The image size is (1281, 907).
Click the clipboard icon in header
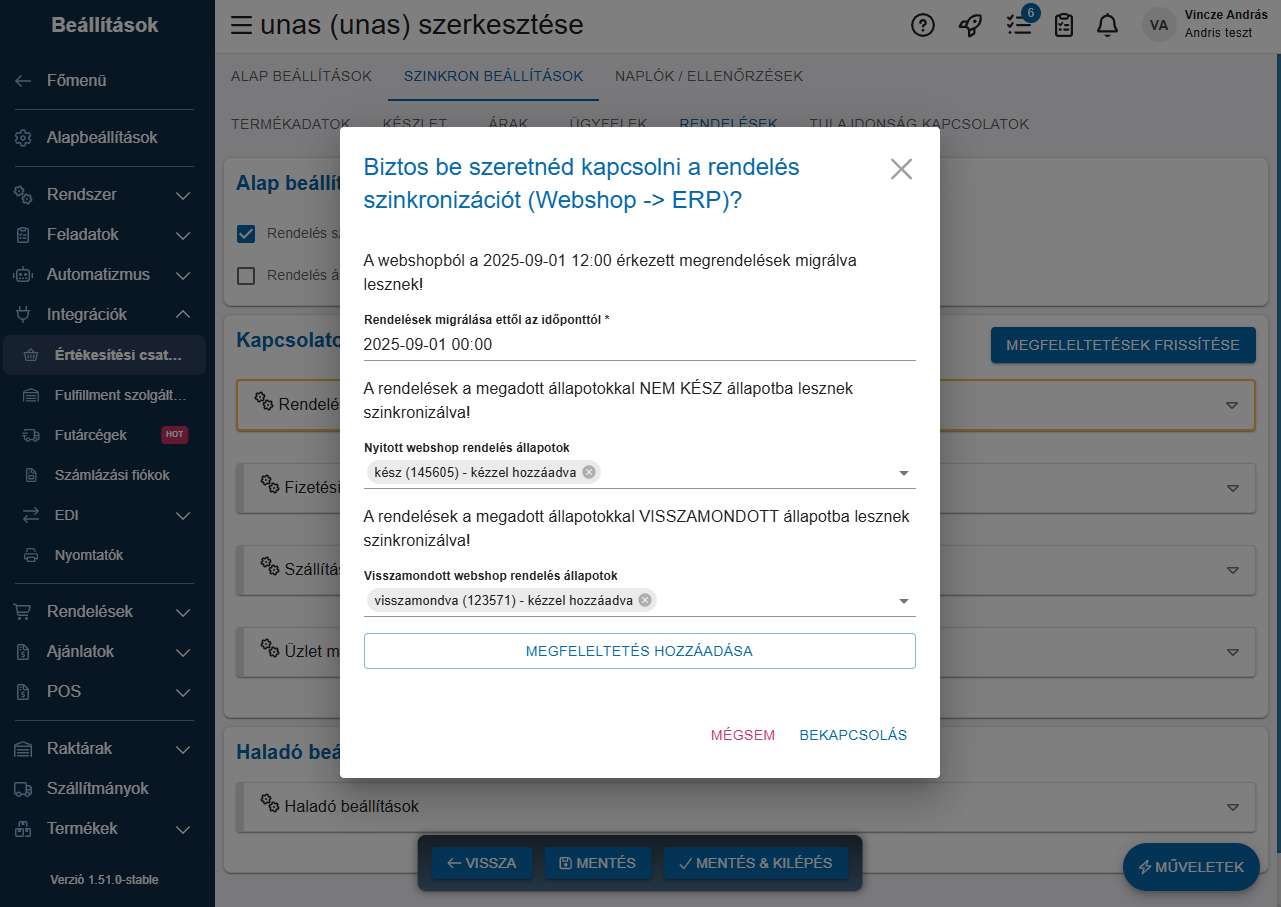(x=1064, y=26)
